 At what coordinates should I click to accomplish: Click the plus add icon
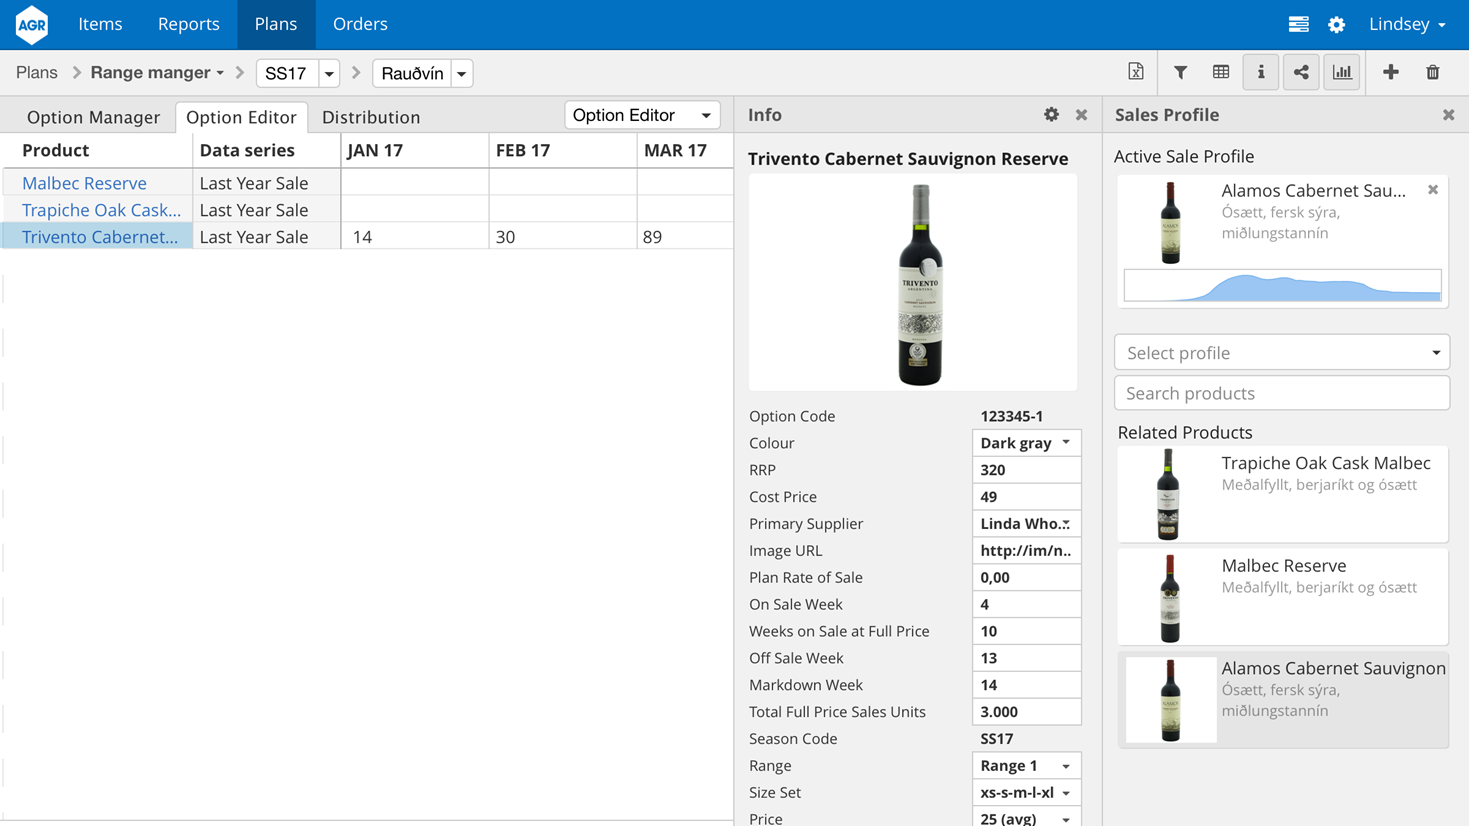(1391, 72)
